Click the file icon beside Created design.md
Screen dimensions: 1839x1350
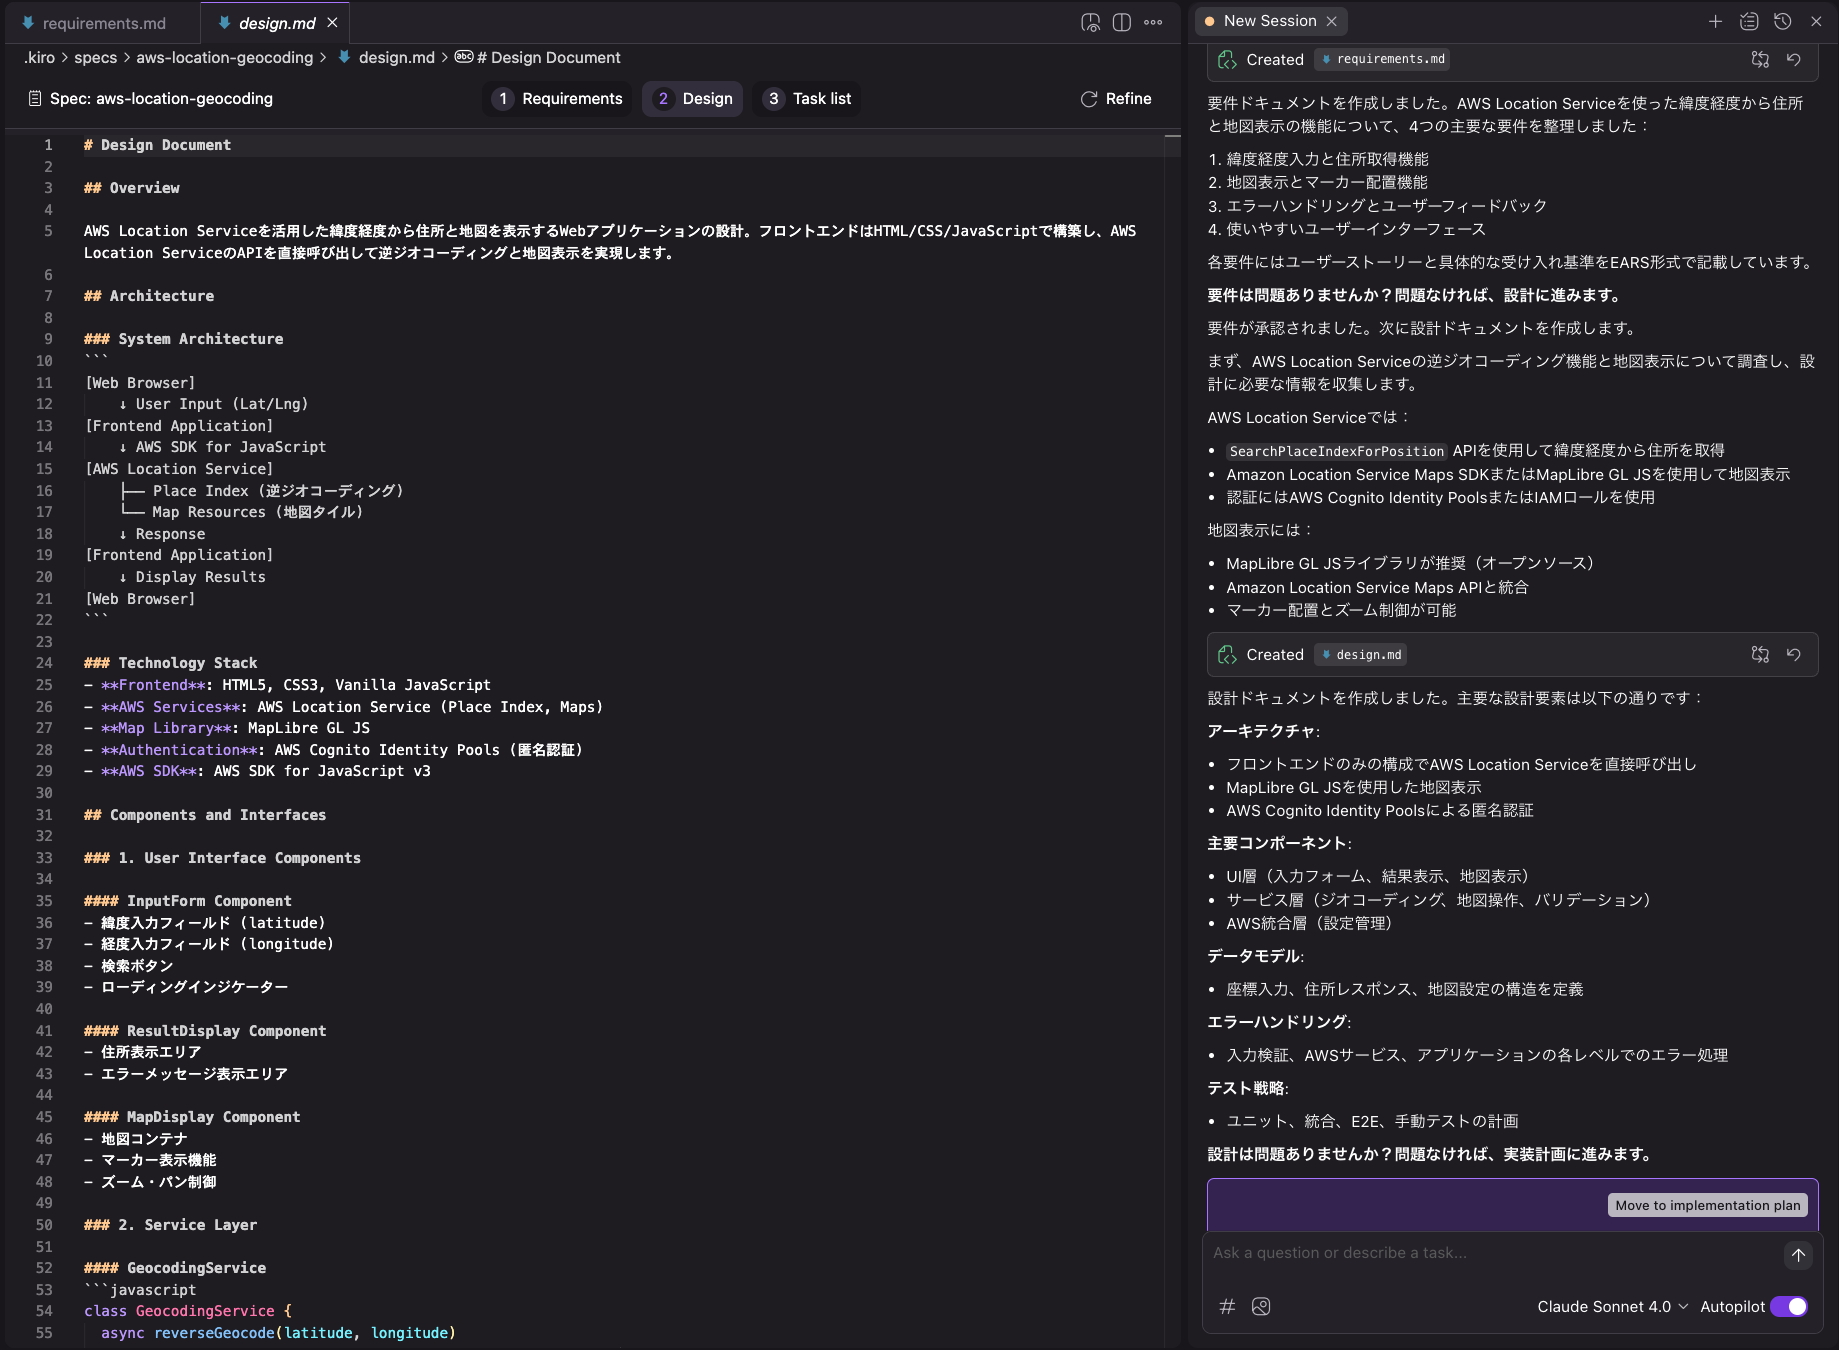[1227, 655]
